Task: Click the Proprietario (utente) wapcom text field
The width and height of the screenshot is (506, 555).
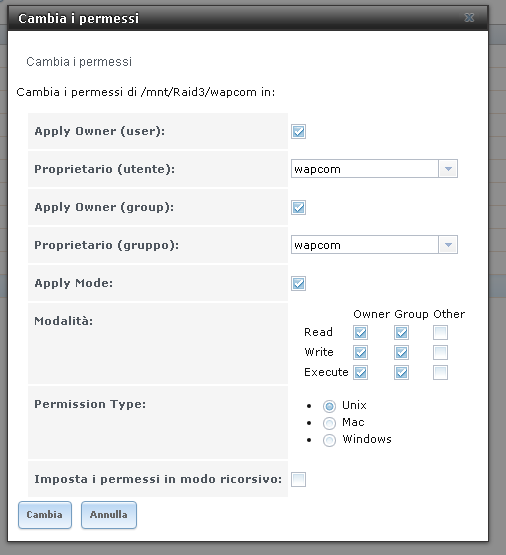Action: (x=365, y=168)
